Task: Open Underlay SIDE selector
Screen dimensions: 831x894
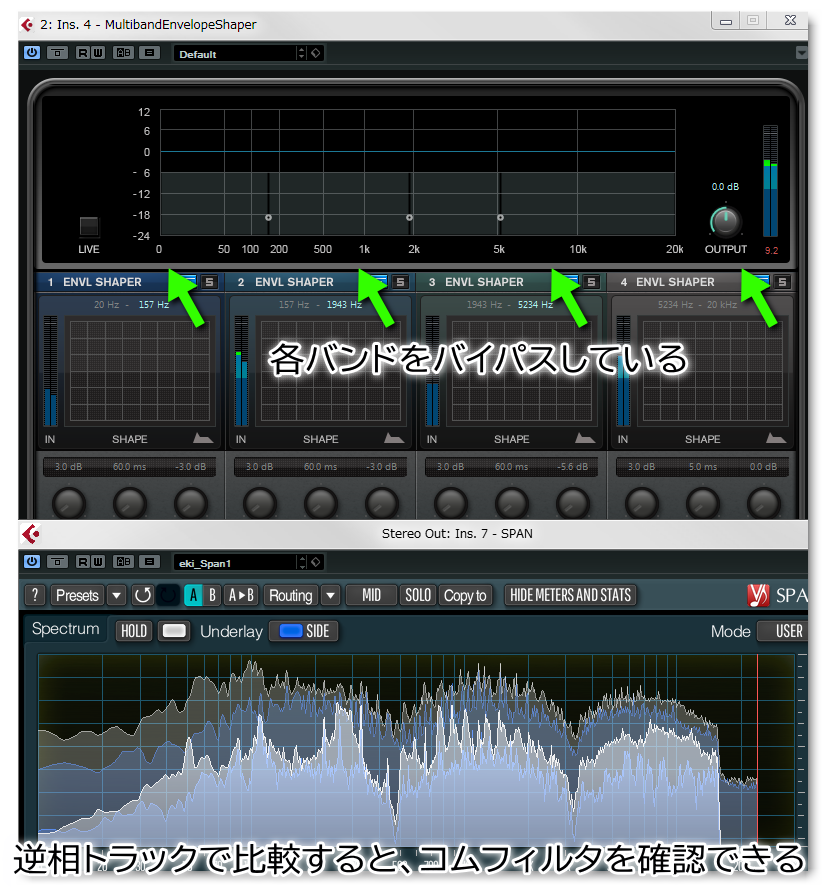Action: (304, 631)
